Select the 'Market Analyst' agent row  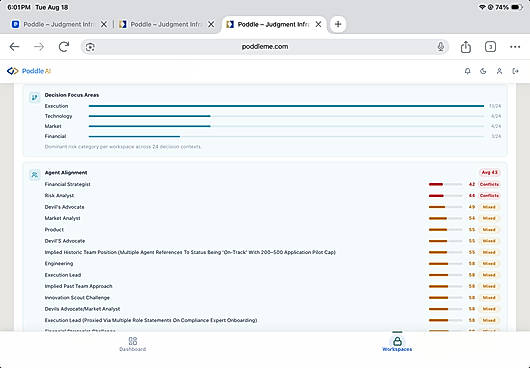coord(272,218)
